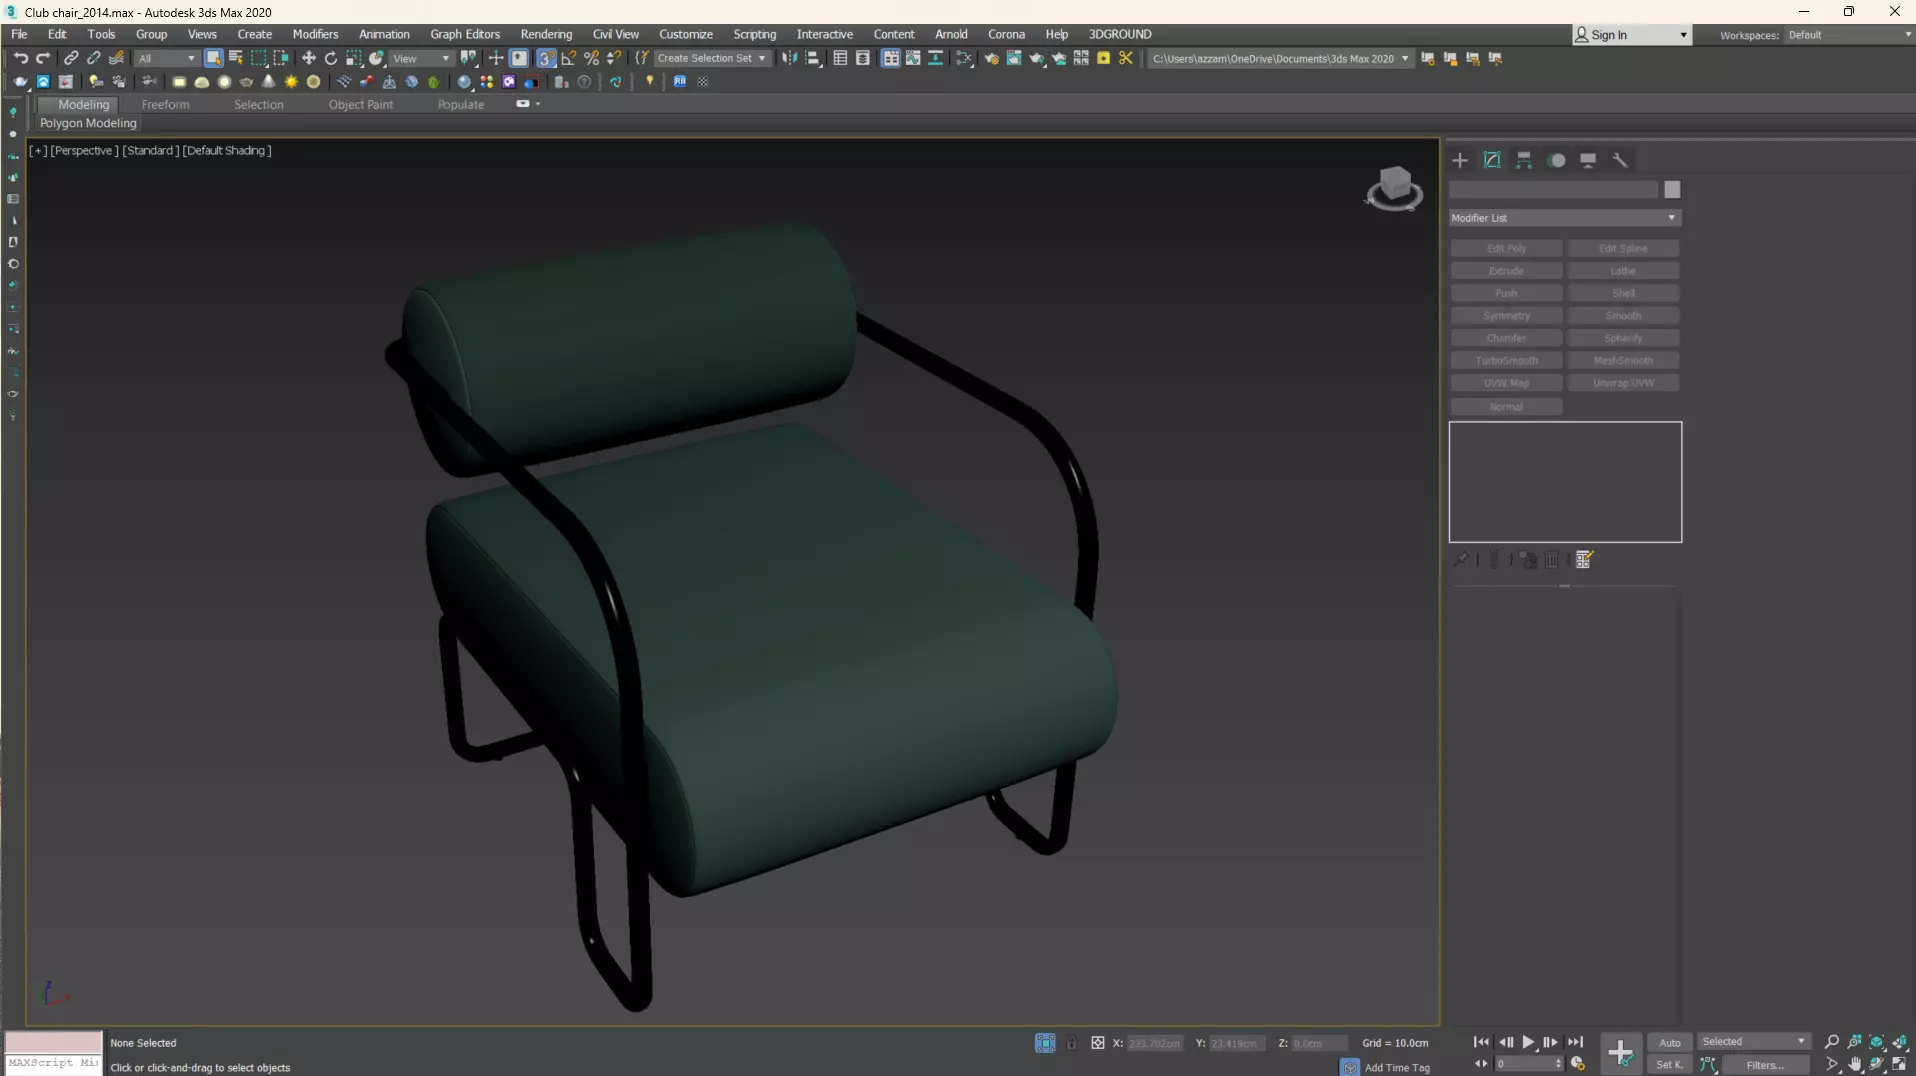The height and width of the screenshot is (1076, 1916).
Task: Expand the Modifier List dropdown
Action: [1564, 218]
